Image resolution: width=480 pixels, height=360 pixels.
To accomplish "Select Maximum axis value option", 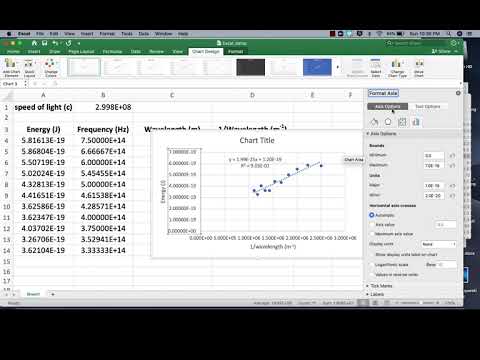I will point(372,234).
